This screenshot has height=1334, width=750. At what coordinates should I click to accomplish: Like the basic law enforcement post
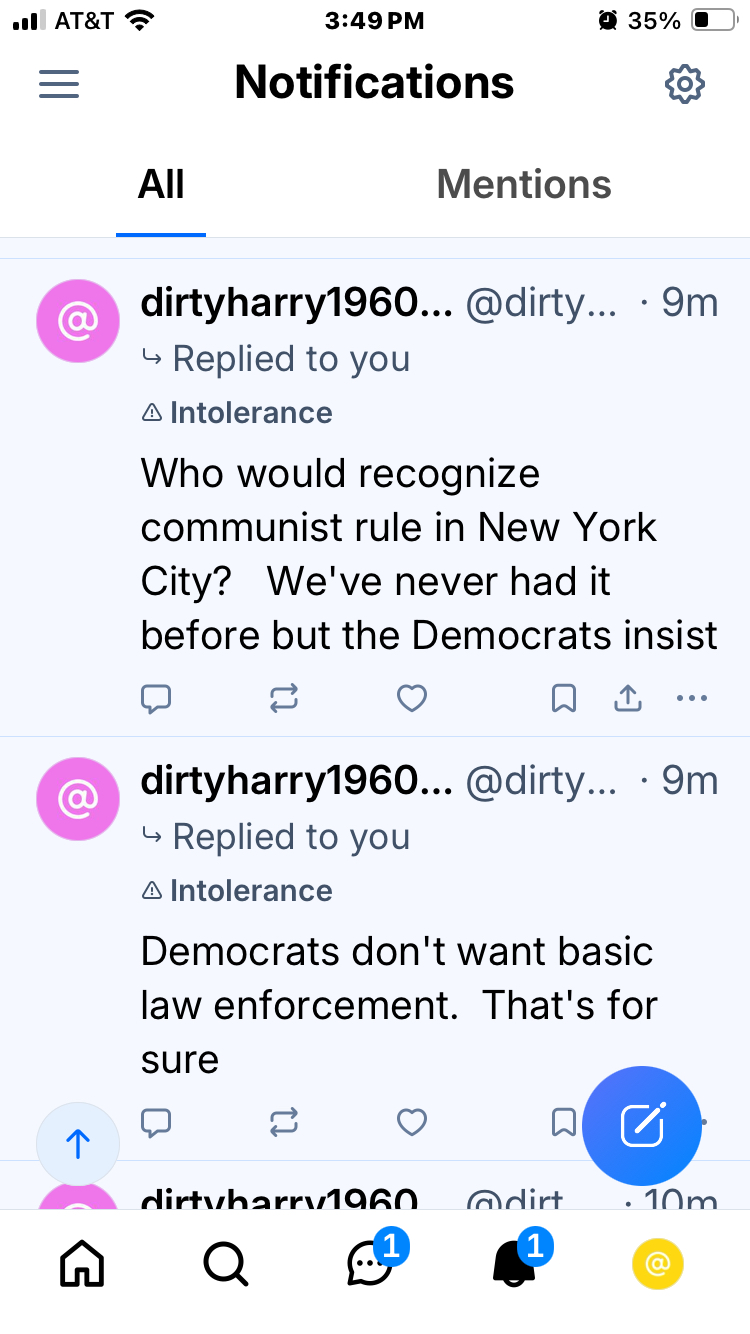tap(412, 1123)
